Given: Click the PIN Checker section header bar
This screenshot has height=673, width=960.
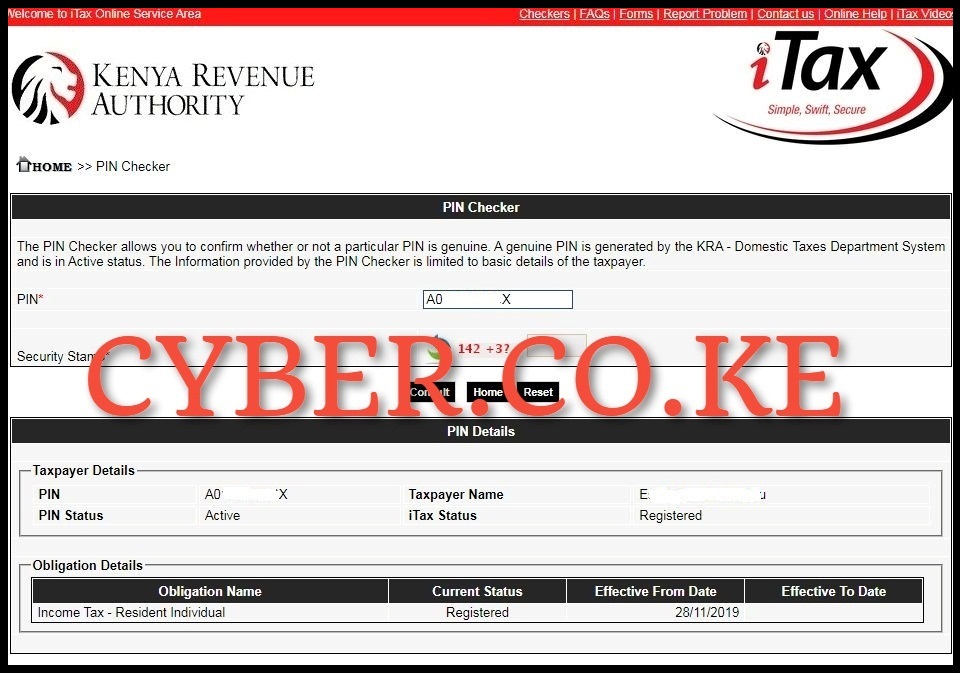Looking at the screenshot, I should (481, 207).
